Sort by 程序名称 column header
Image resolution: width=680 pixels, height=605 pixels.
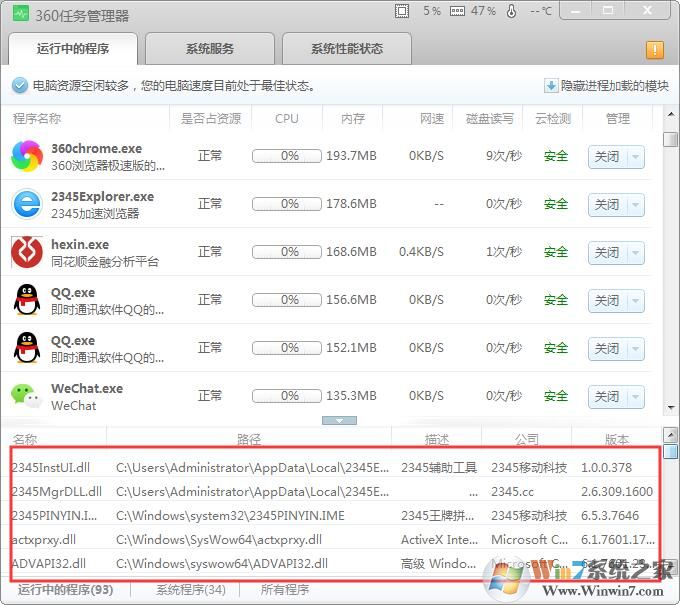coord(37,118)
